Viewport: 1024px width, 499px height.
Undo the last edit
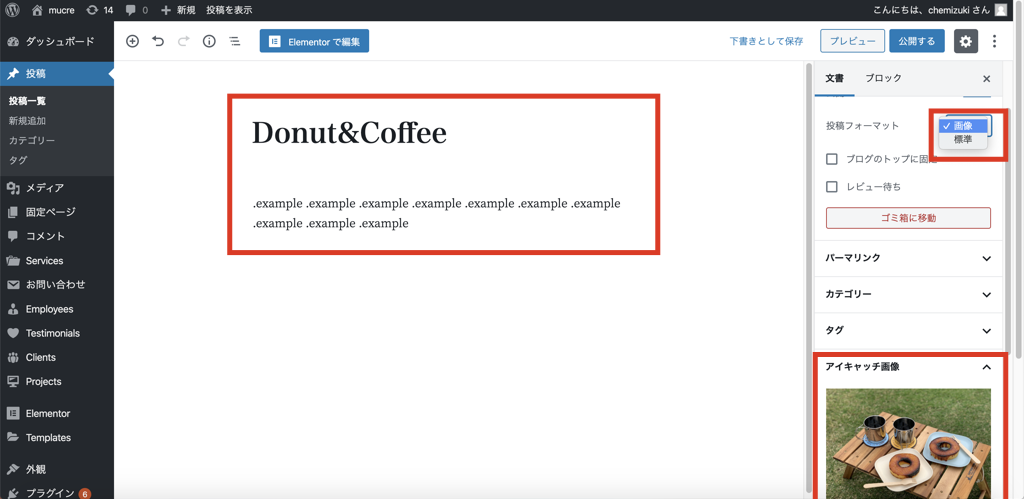(x=158, y=41)
